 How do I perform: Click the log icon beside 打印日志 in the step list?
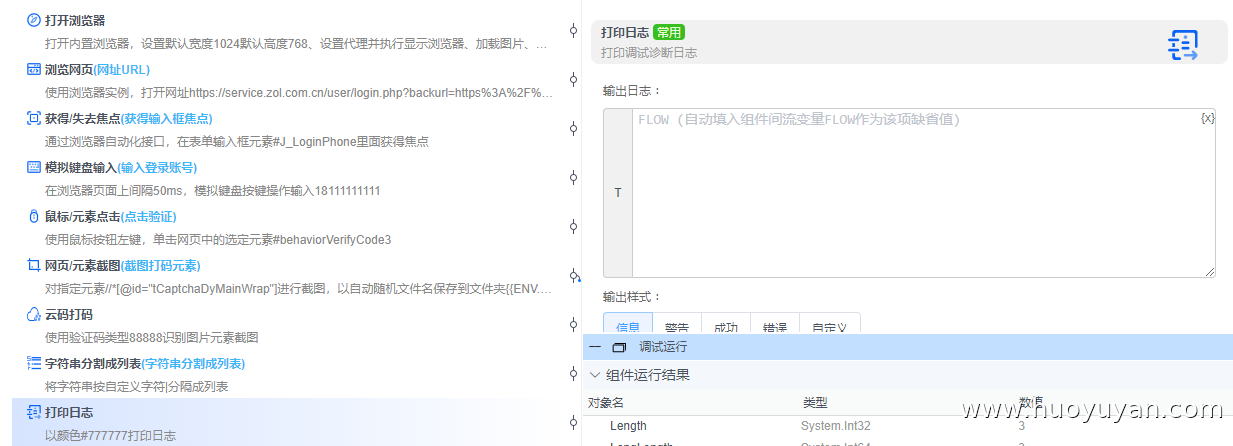(x=34, y=412)
